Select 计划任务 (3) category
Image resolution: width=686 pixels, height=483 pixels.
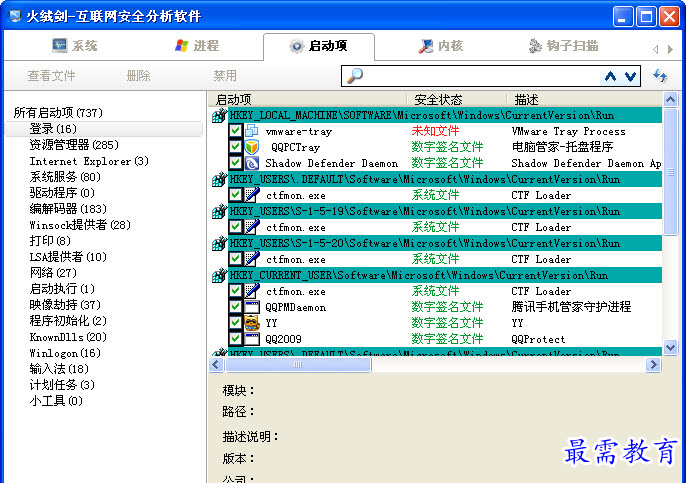click(x=62, y=385)
